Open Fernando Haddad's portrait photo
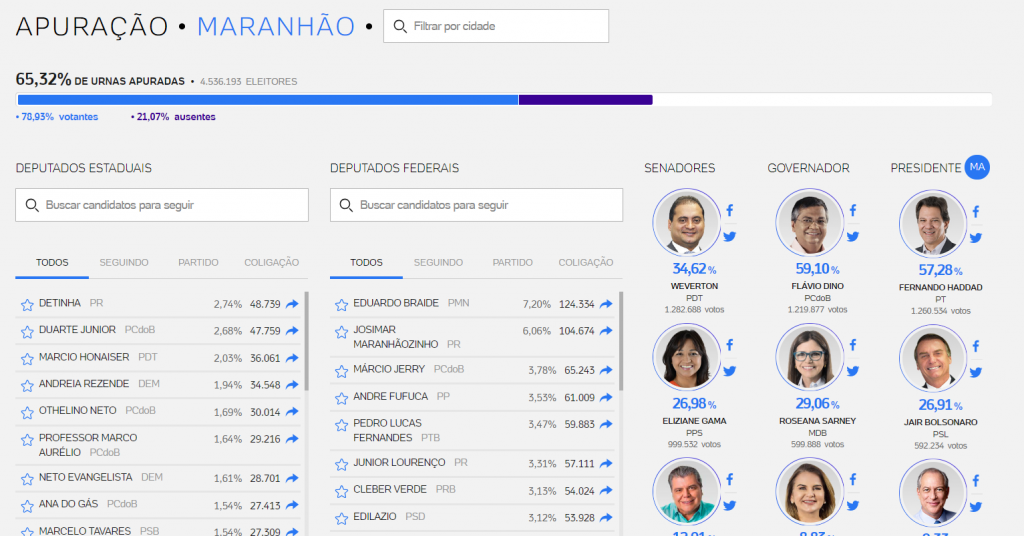The height and width of the screenshot is (536, 1024). (x=933, y=223)
